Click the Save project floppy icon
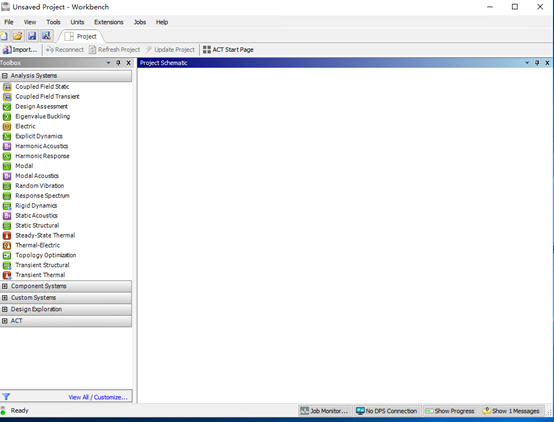 click(x=32, y=36)
